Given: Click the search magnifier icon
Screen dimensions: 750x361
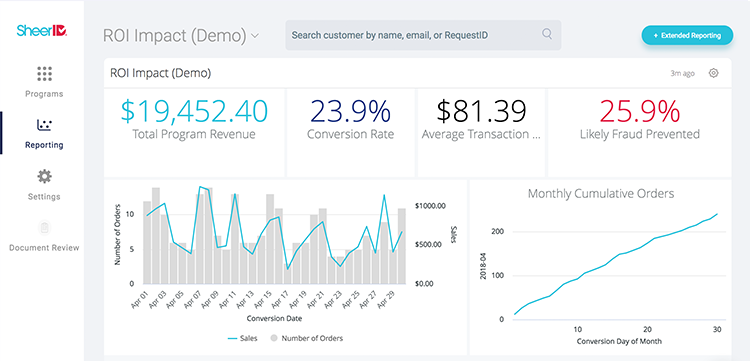Looking at the screenshot, I should click(x=547, y=34).
